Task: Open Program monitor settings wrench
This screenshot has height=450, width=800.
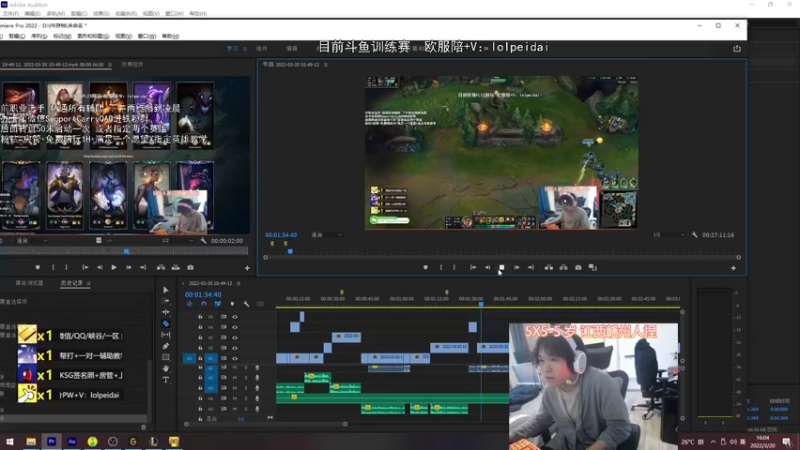Action: point(694,235)
